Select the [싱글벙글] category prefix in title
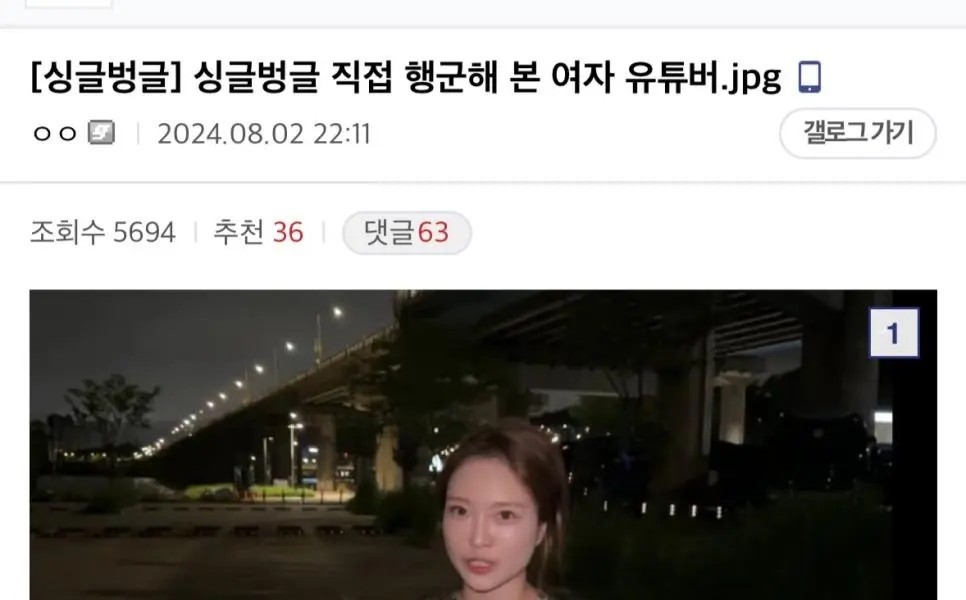The height and width of the screenshot is (600, 966). (x=106, y=78)
